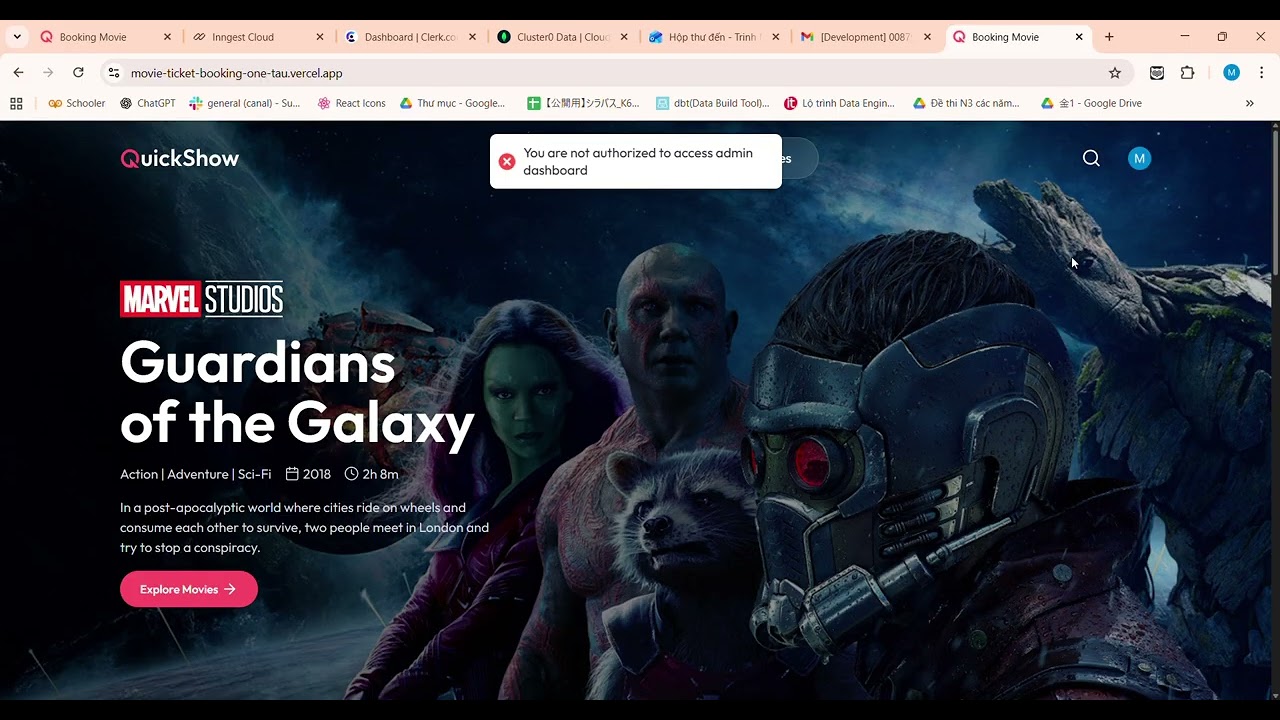This screenshot has width=1280, height=720.
Task: Click the Guardians of the Galaxy title
Action: tap(297, 391)
